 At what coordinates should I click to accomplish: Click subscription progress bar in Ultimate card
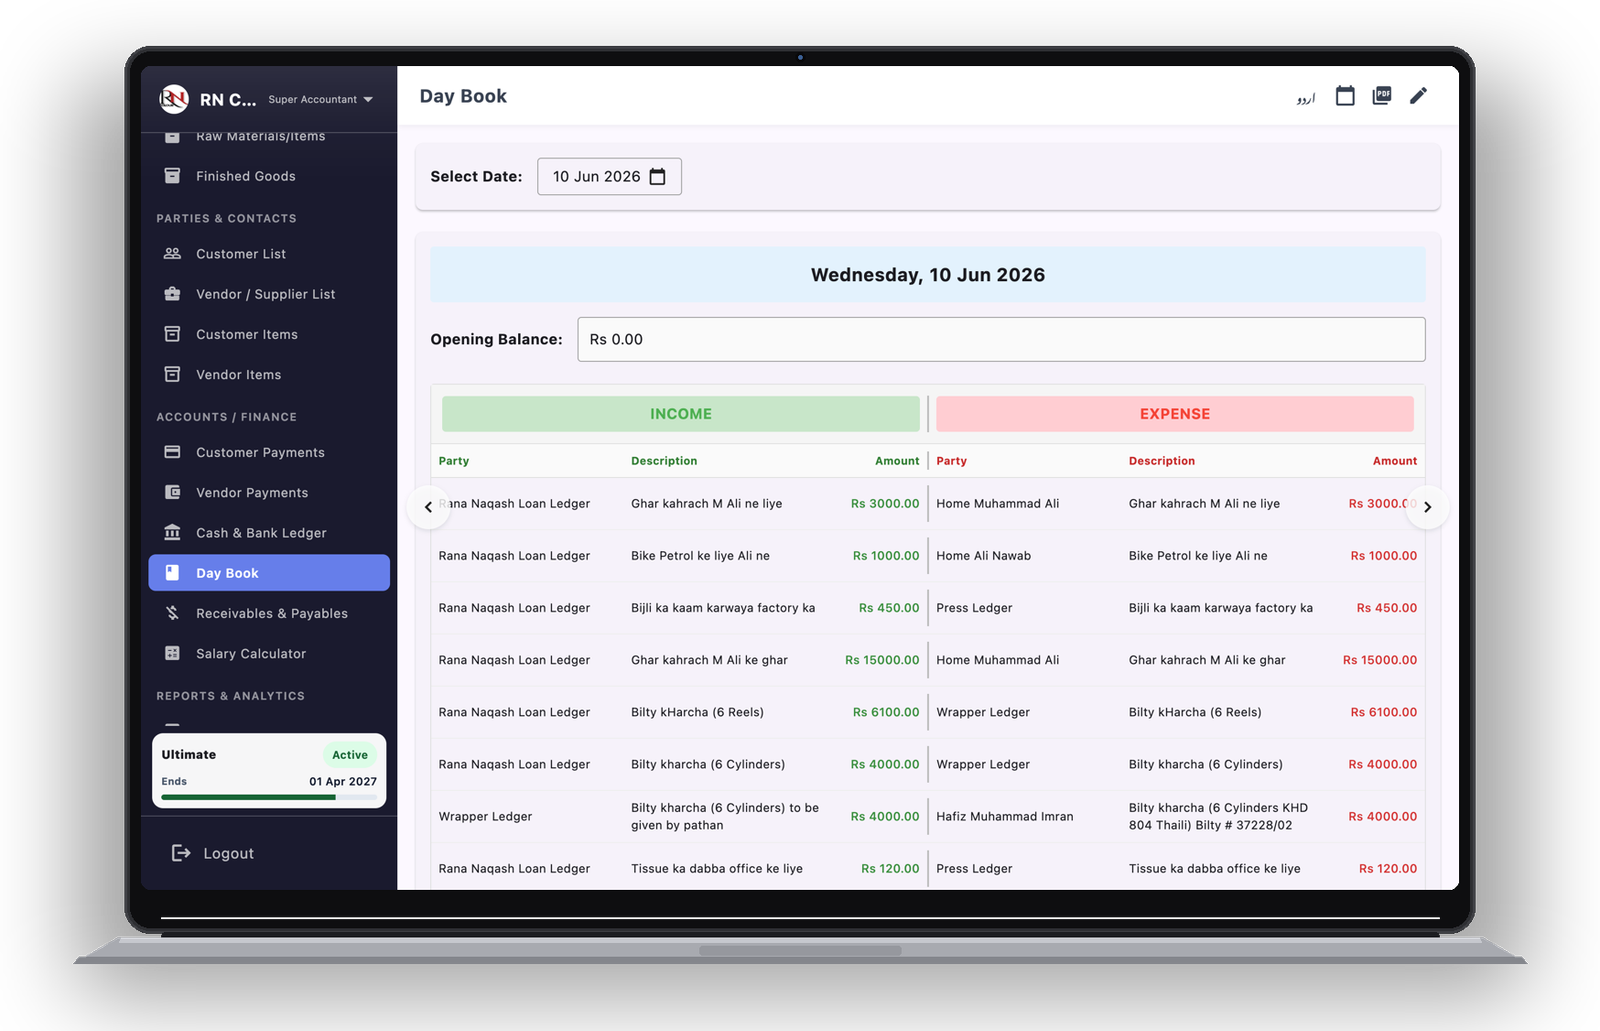coord(269,797)
